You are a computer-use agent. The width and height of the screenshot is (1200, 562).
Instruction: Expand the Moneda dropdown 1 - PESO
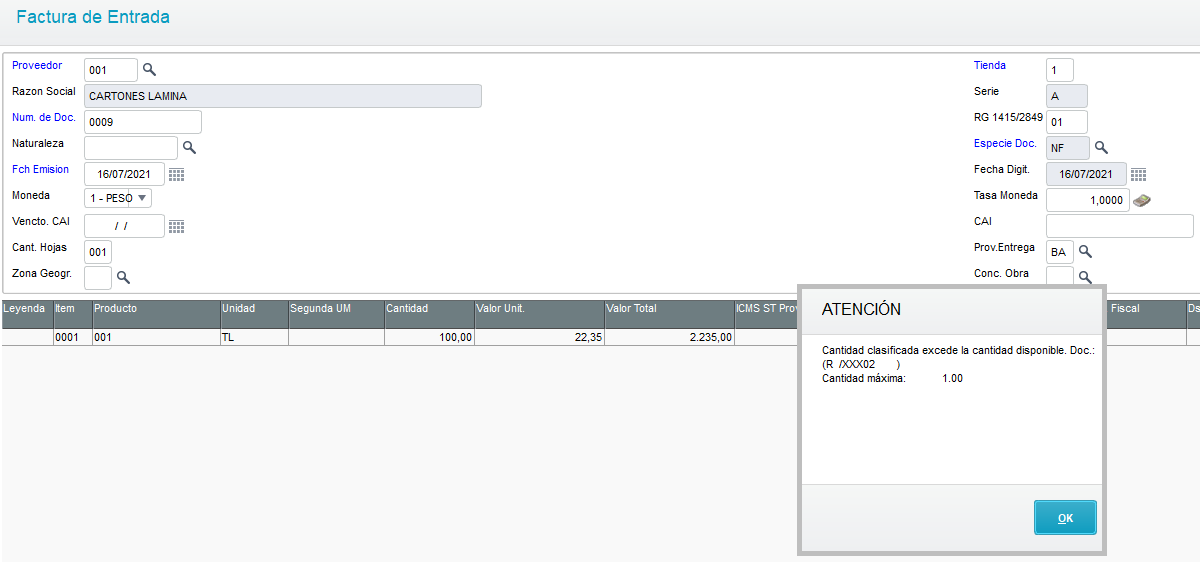[118, 198]
